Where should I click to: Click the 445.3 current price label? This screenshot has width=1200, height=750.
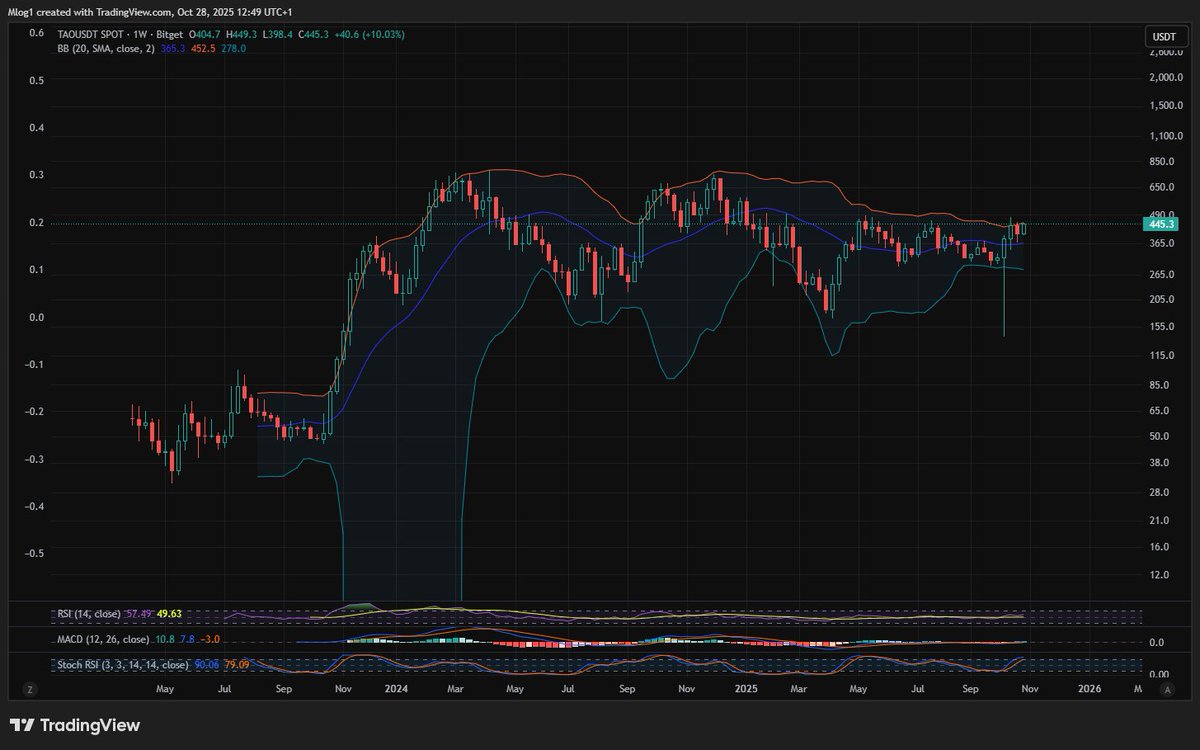pyautogui.click(x=1161, y=225)
